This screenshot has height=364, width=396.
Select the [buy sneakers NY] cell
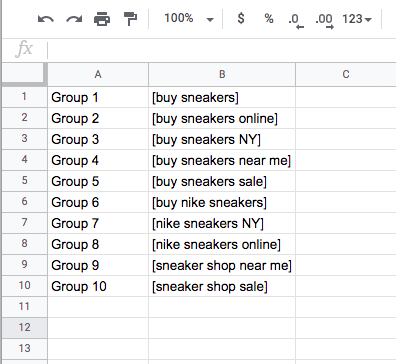(222, 139)
